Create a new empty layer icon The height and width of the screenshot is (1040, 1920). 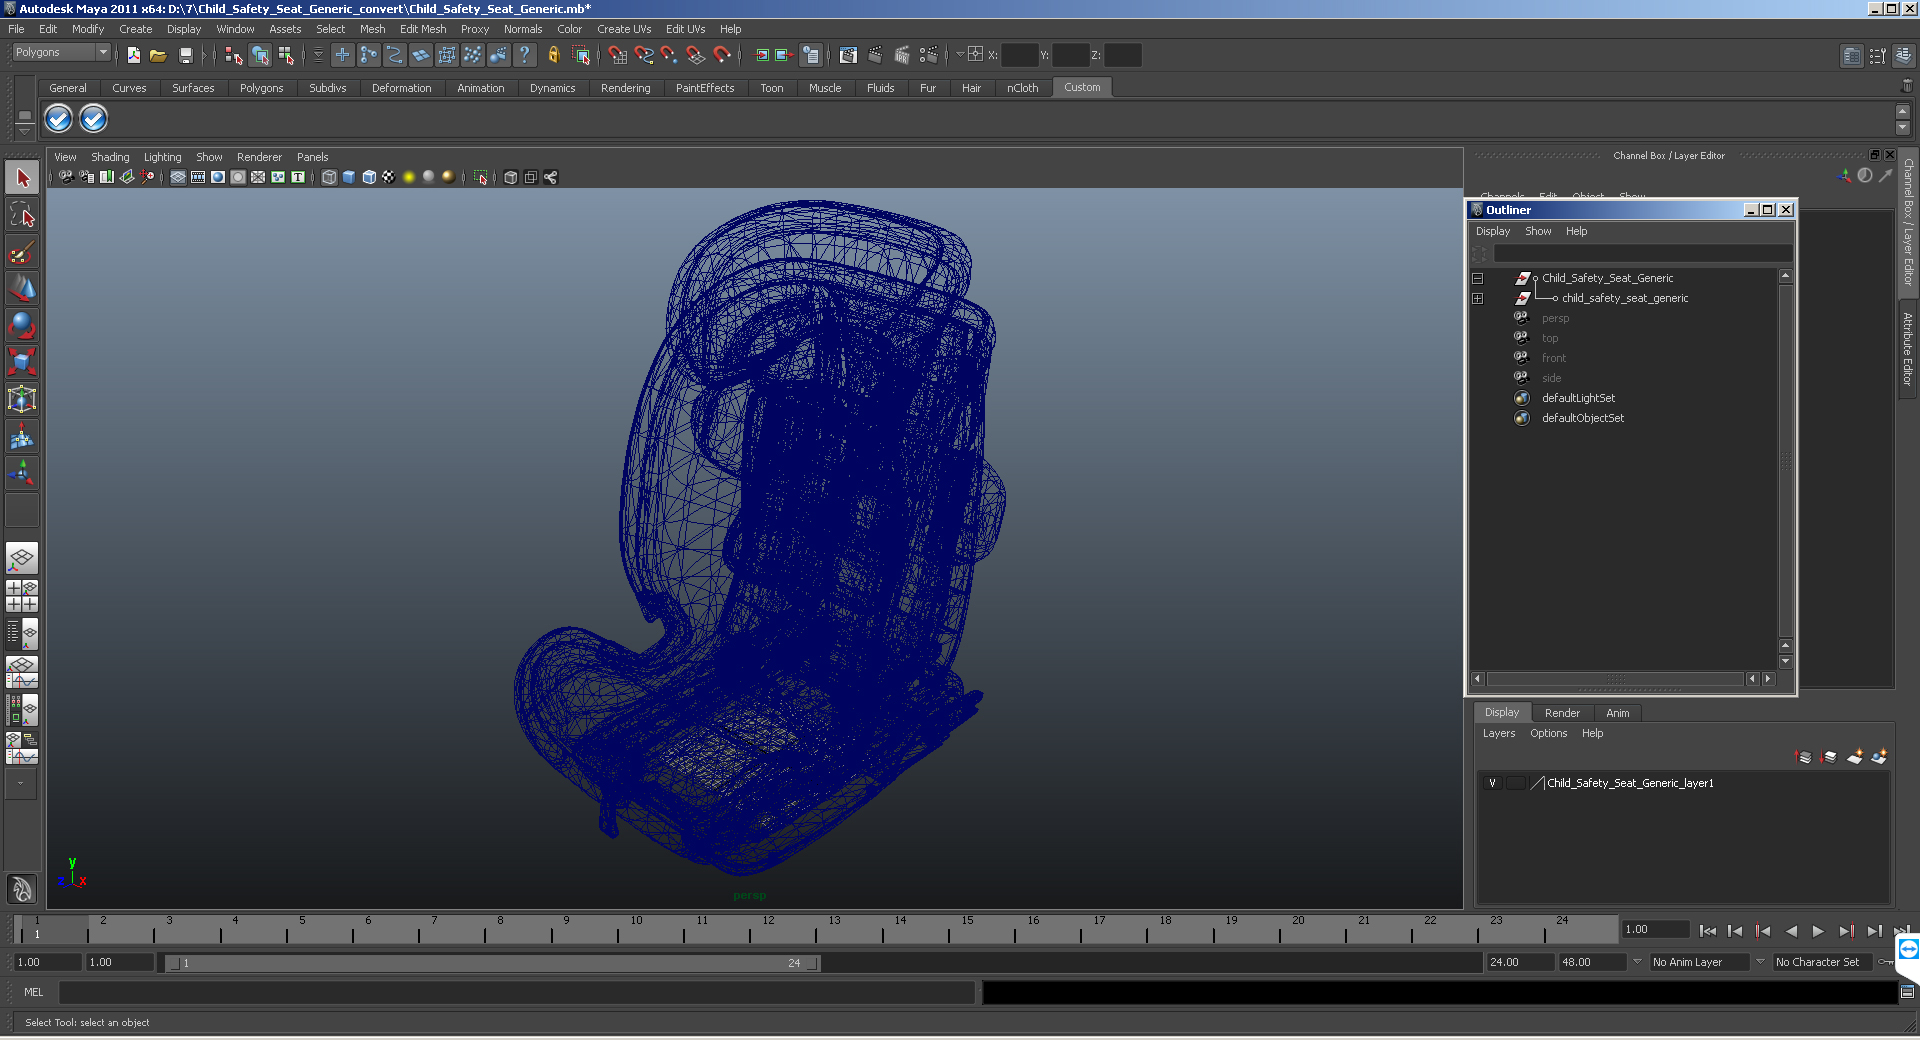[x=1855, y=757]
